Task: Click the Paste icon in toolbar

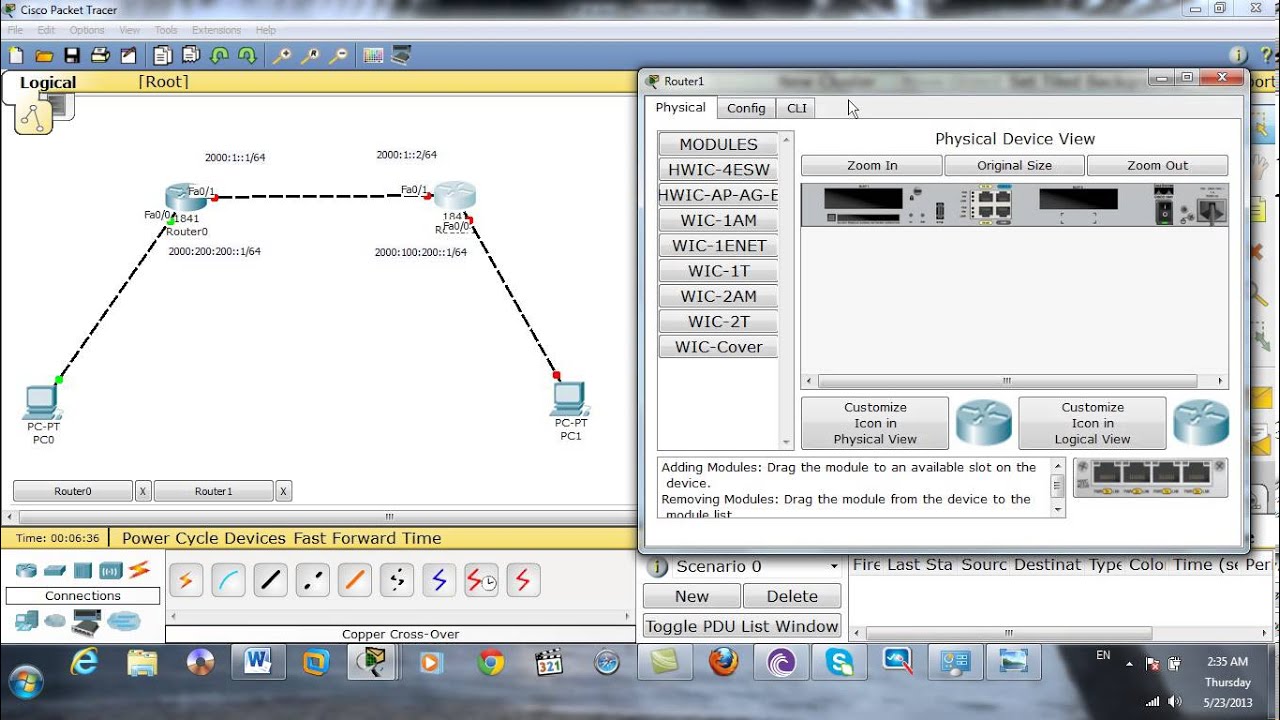Action: pos(190,56)
